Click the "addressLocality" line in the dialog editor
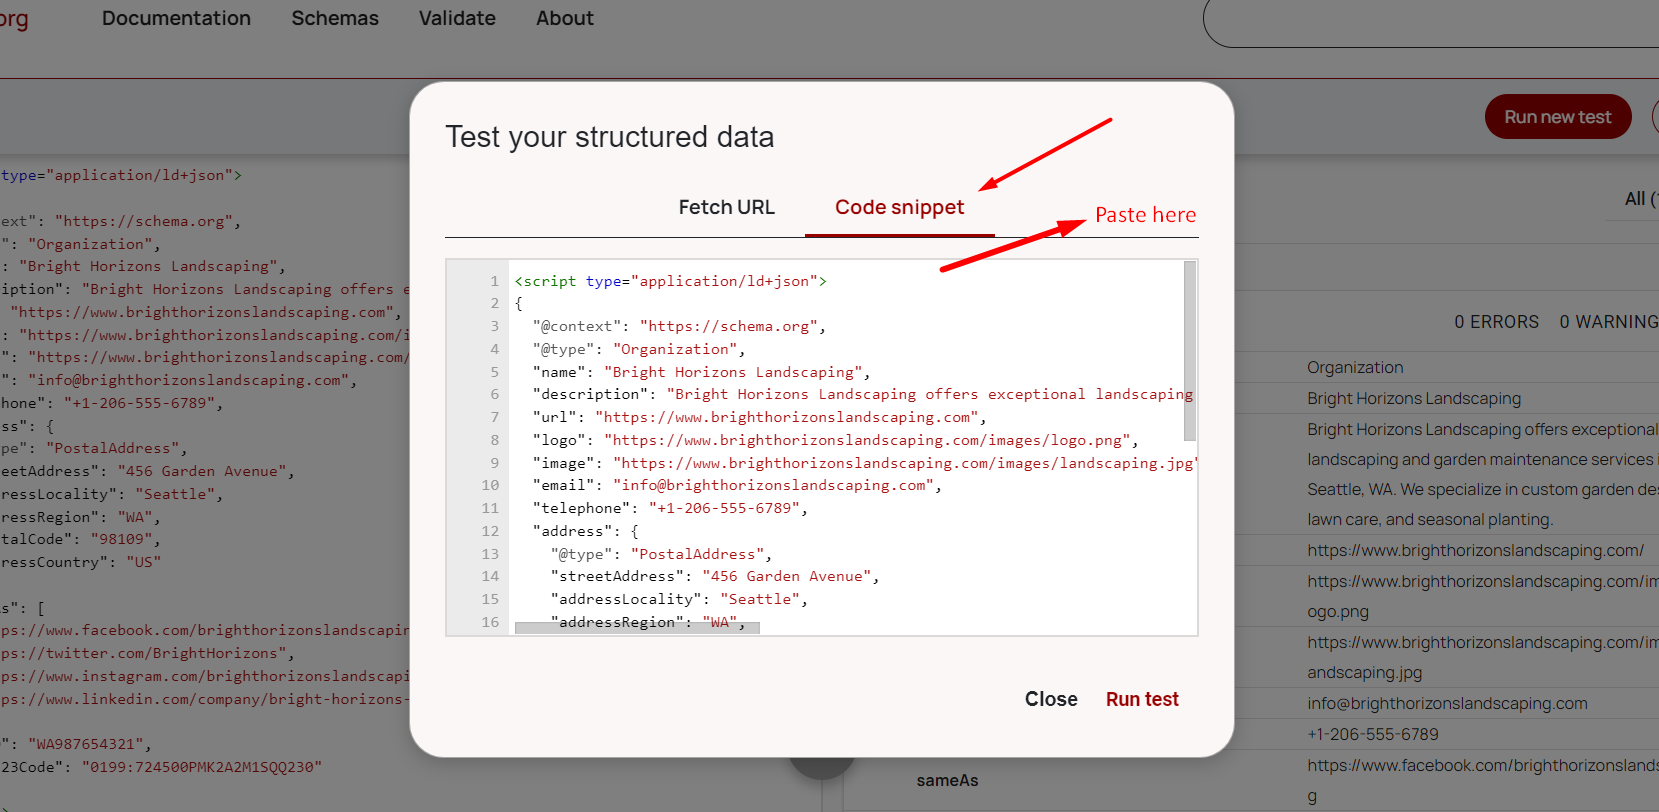Screen dimensions: 1659x812 pos(679,599)
